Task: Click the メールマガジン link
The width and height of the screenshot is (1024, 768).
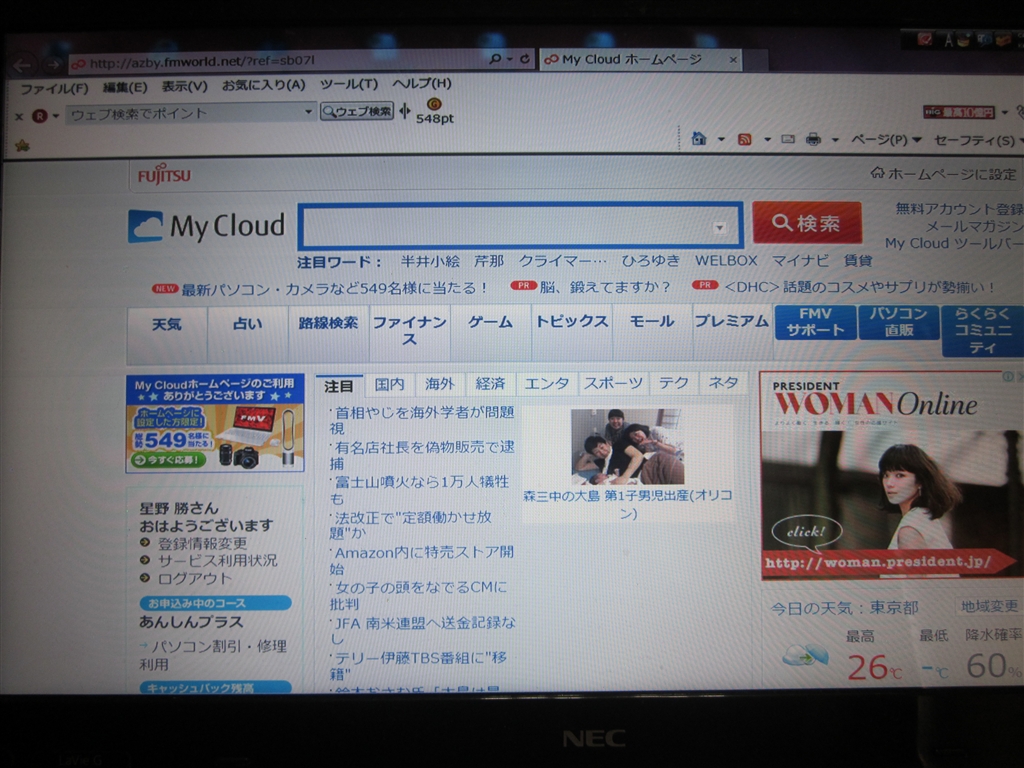Action: tap(974, 226)
